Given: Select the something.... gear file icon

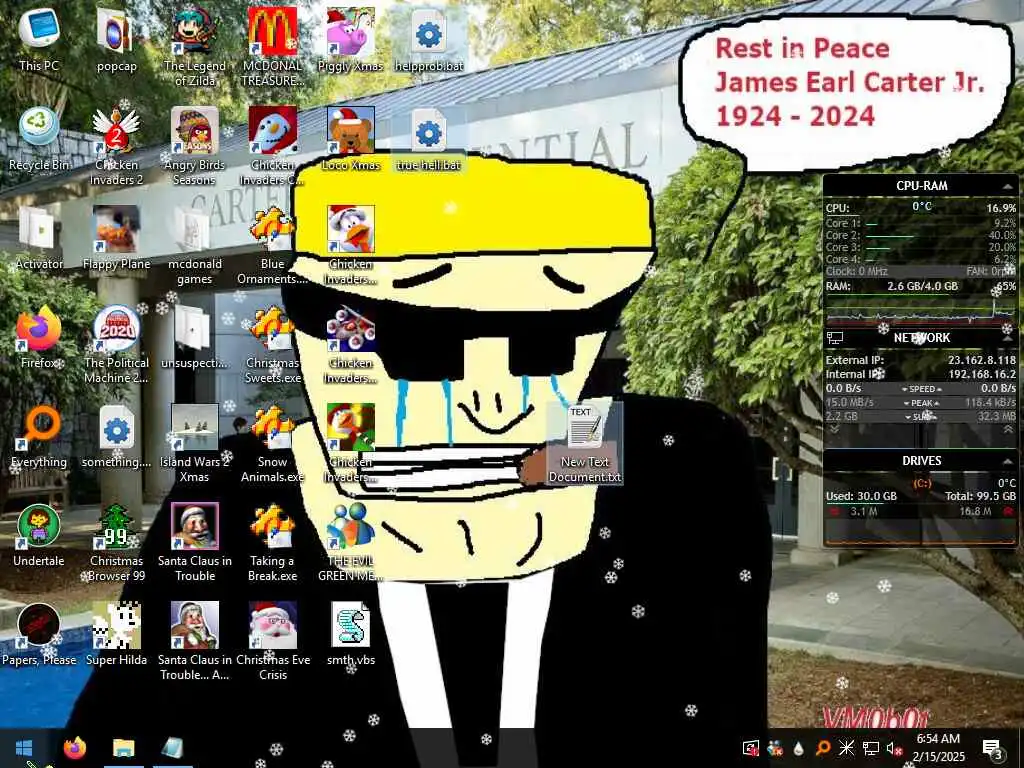Looking at the screenshot, I should [116, 436].
